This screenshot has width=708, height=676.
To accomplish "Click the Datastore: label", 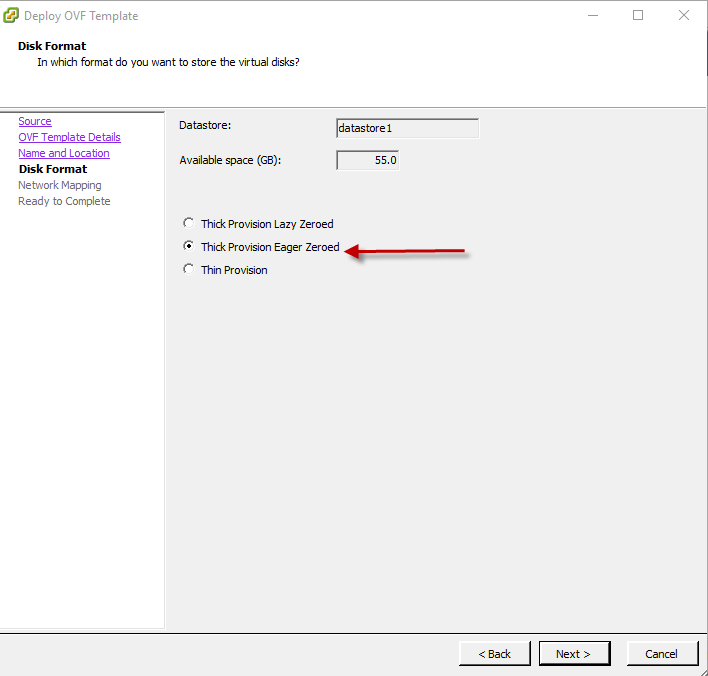I will coord(205,125).
